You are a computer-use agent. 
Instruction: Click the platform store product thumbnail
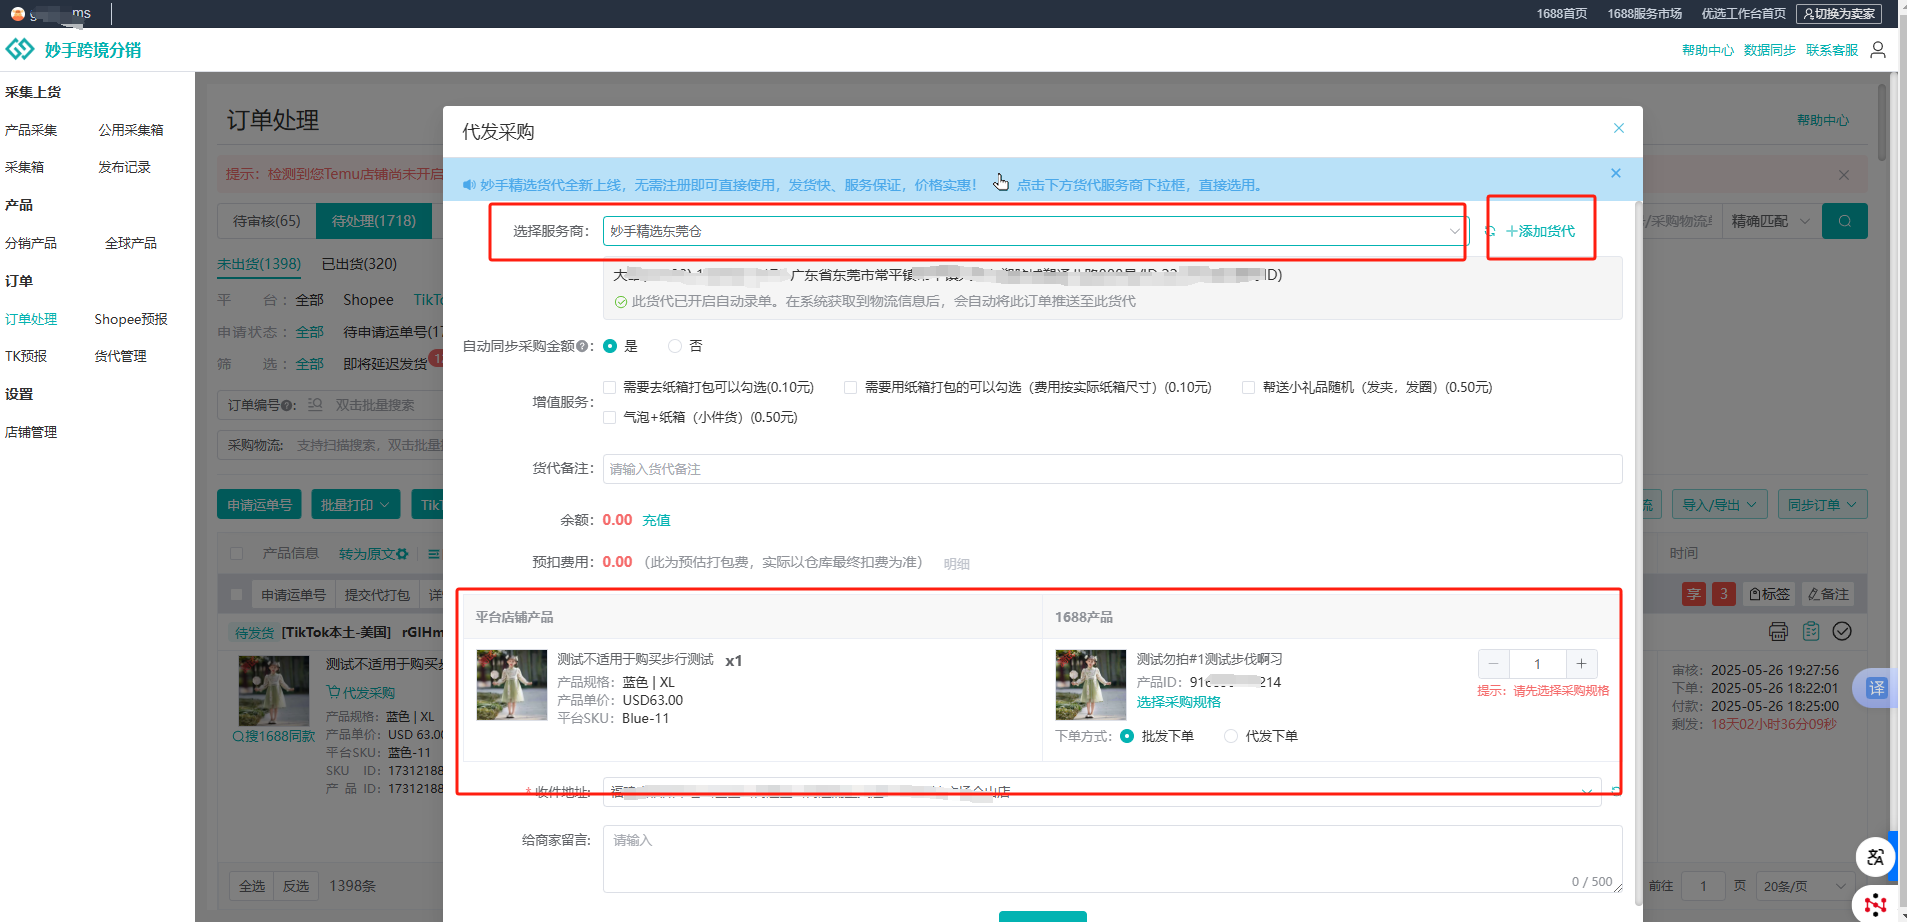click(x=512, y=685)
